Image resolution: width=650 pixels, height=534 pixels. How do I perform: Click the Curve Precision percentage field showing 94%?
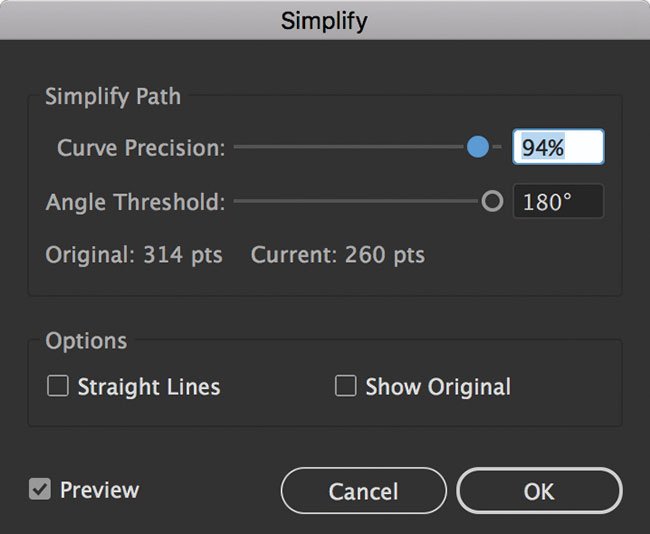coord(558,147)
